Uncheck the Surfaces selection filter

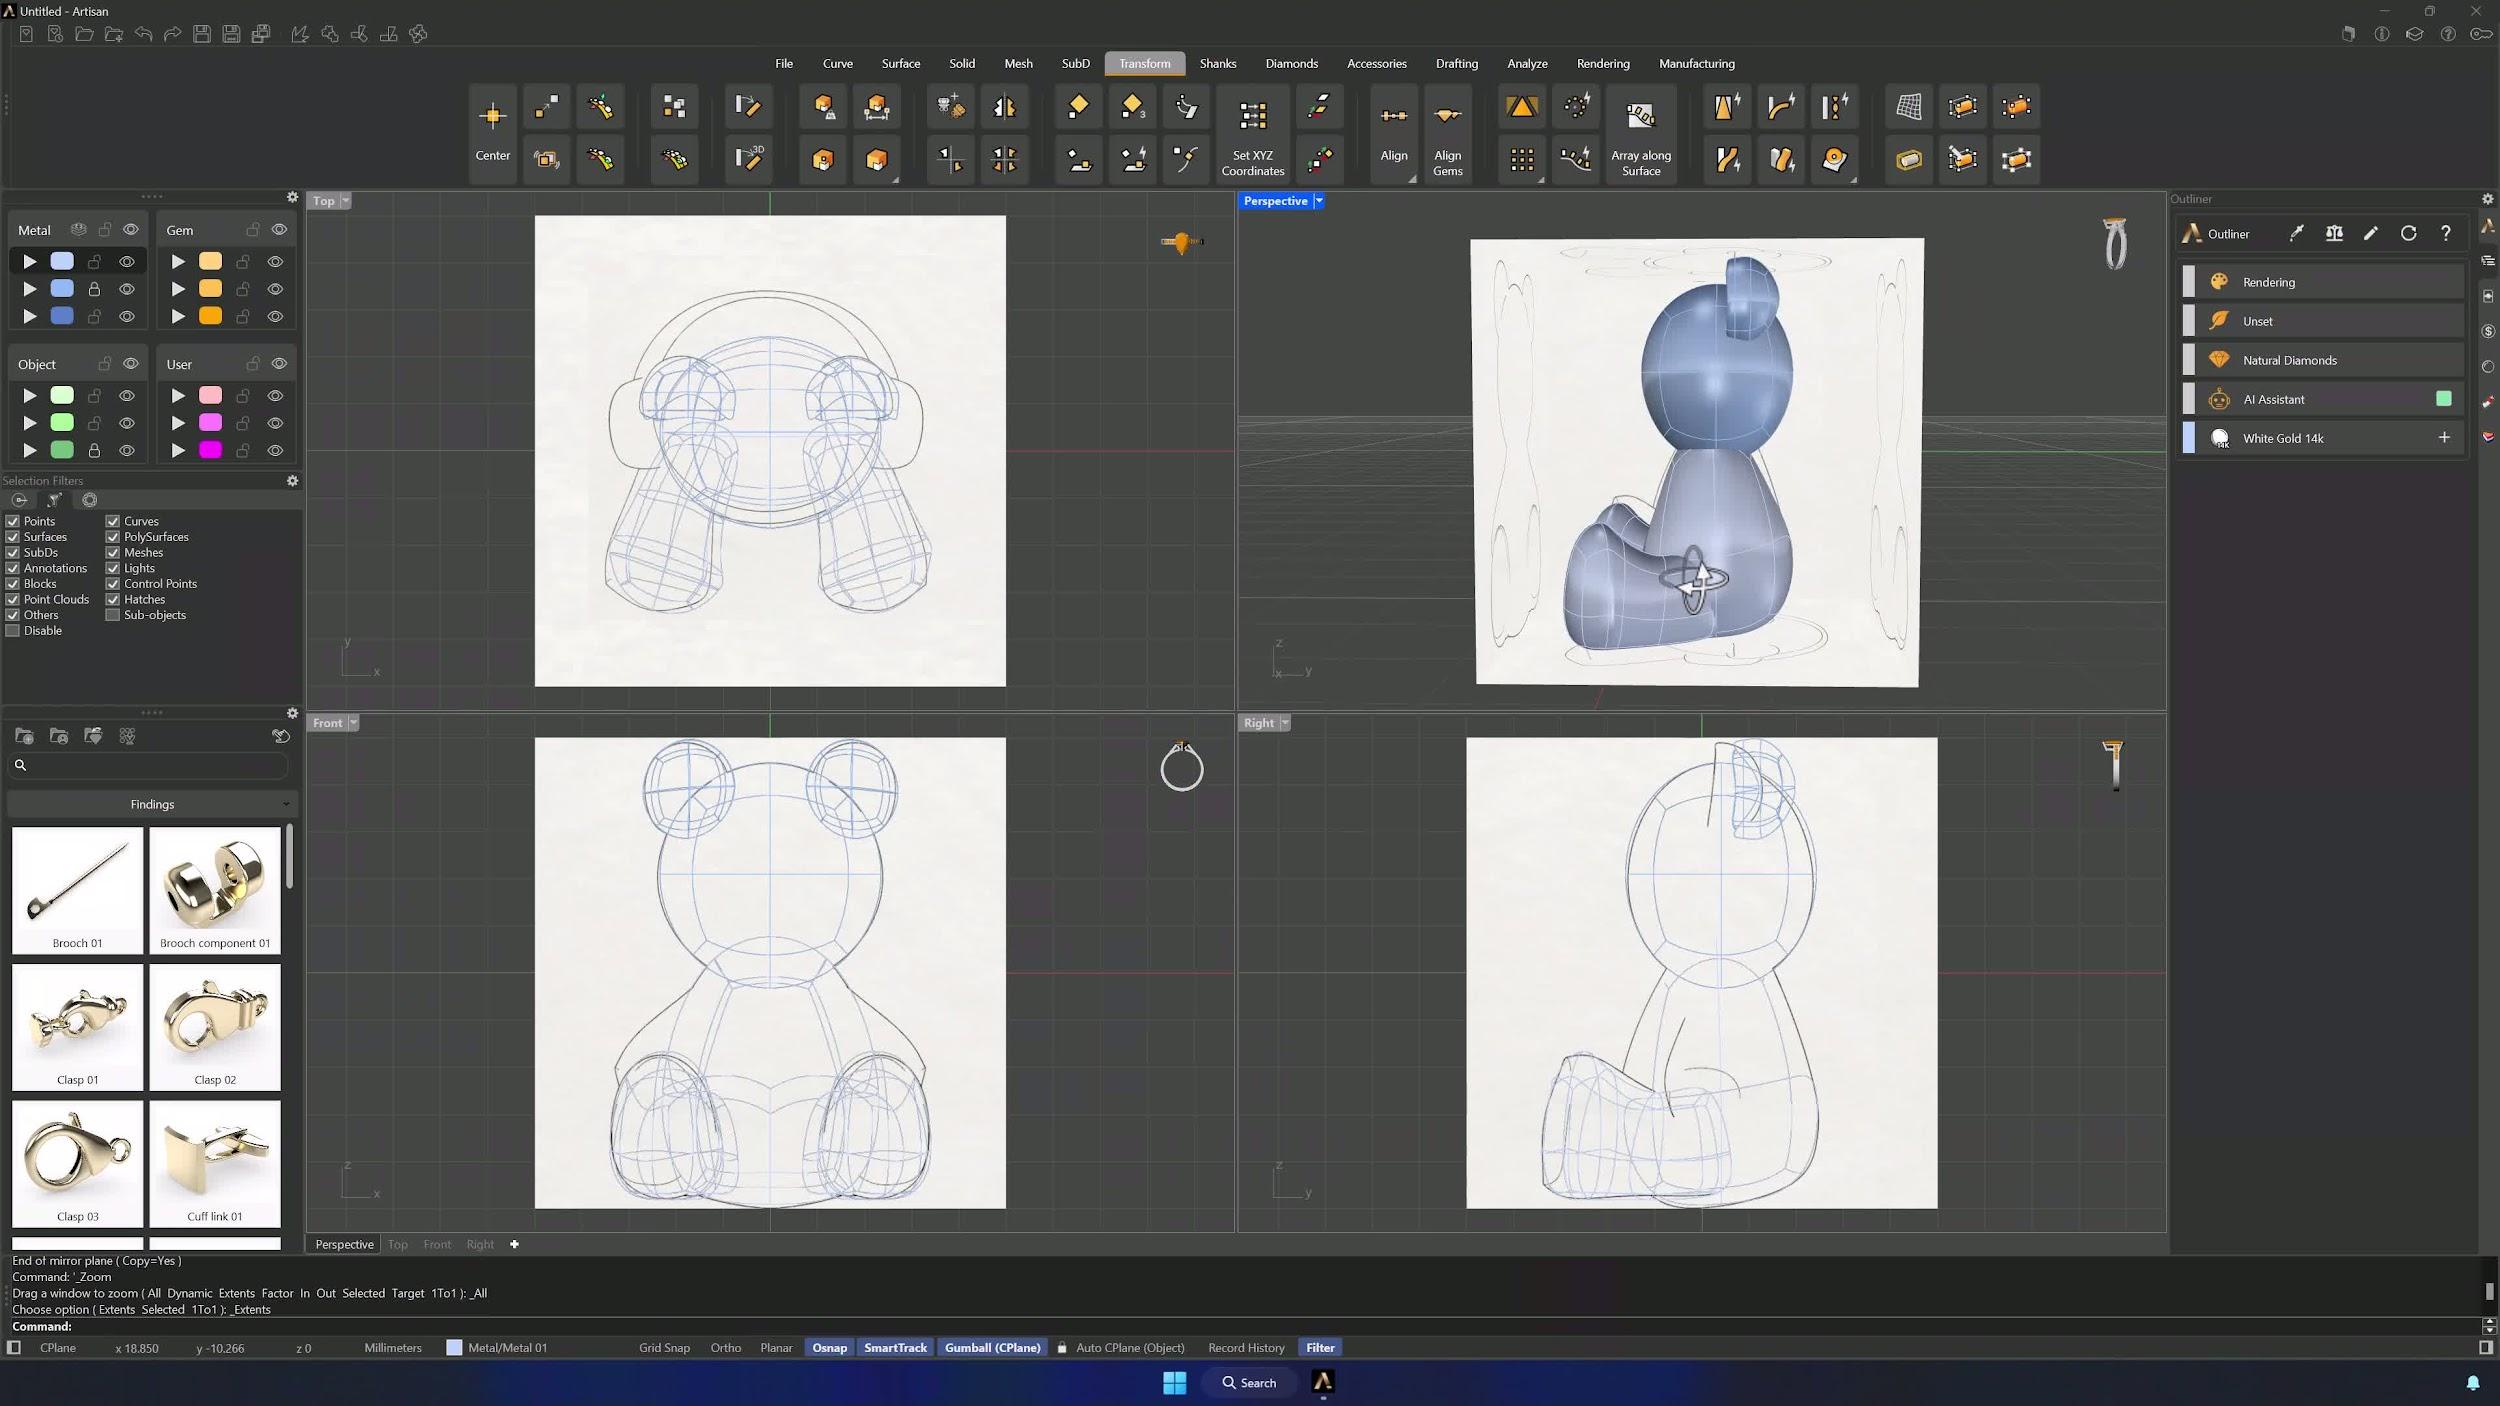coord(13,537)
